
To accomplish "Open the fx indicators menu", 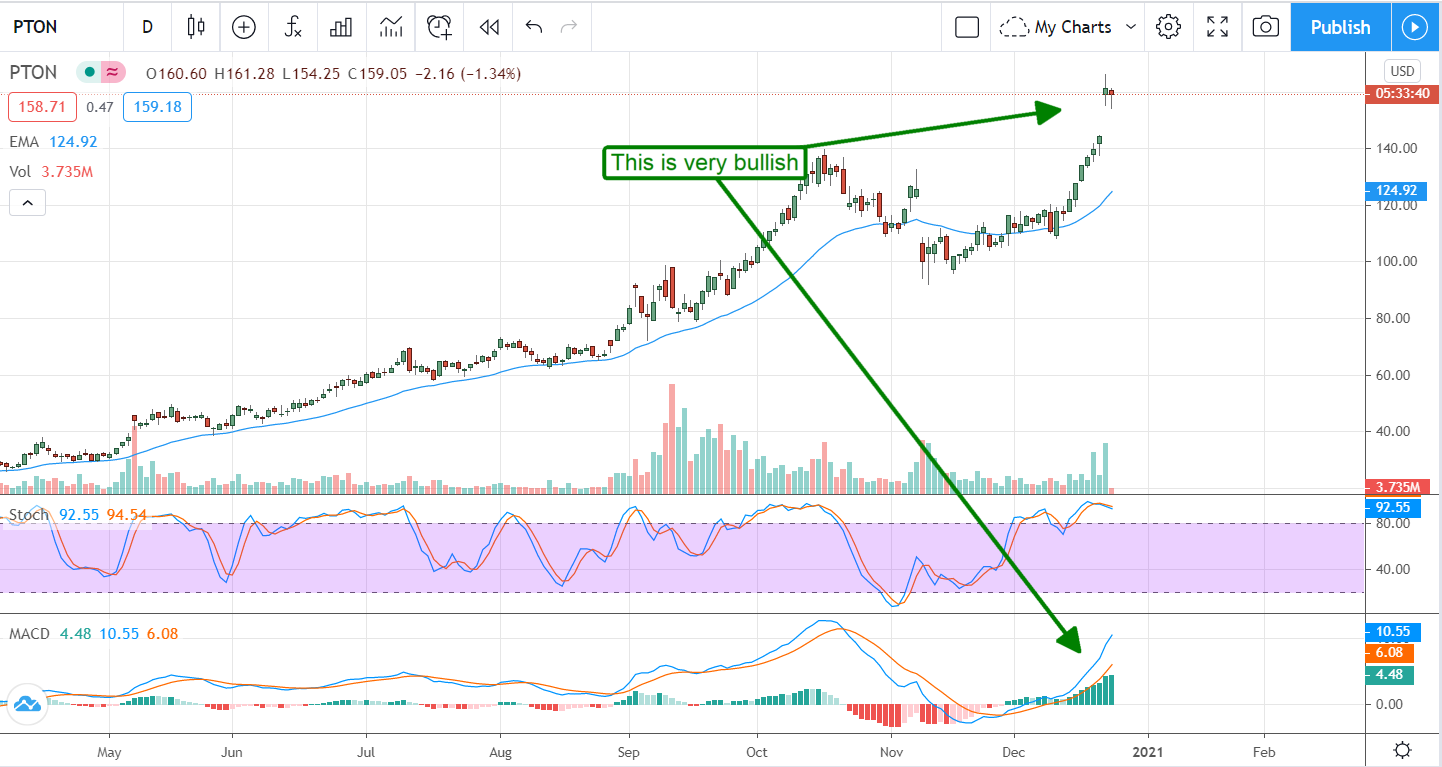I will [293, 27].
